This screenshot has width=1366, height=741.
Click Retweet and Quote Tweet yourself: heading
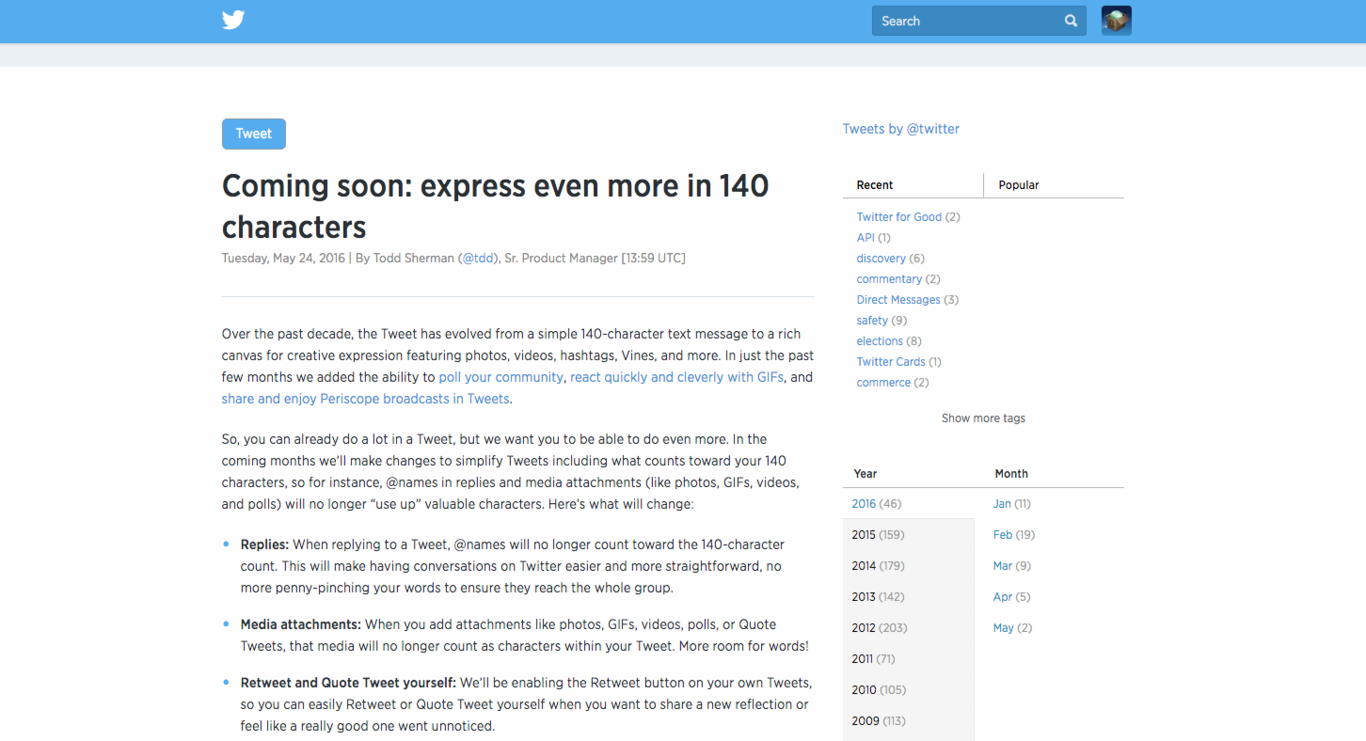(x=348, y=683)
